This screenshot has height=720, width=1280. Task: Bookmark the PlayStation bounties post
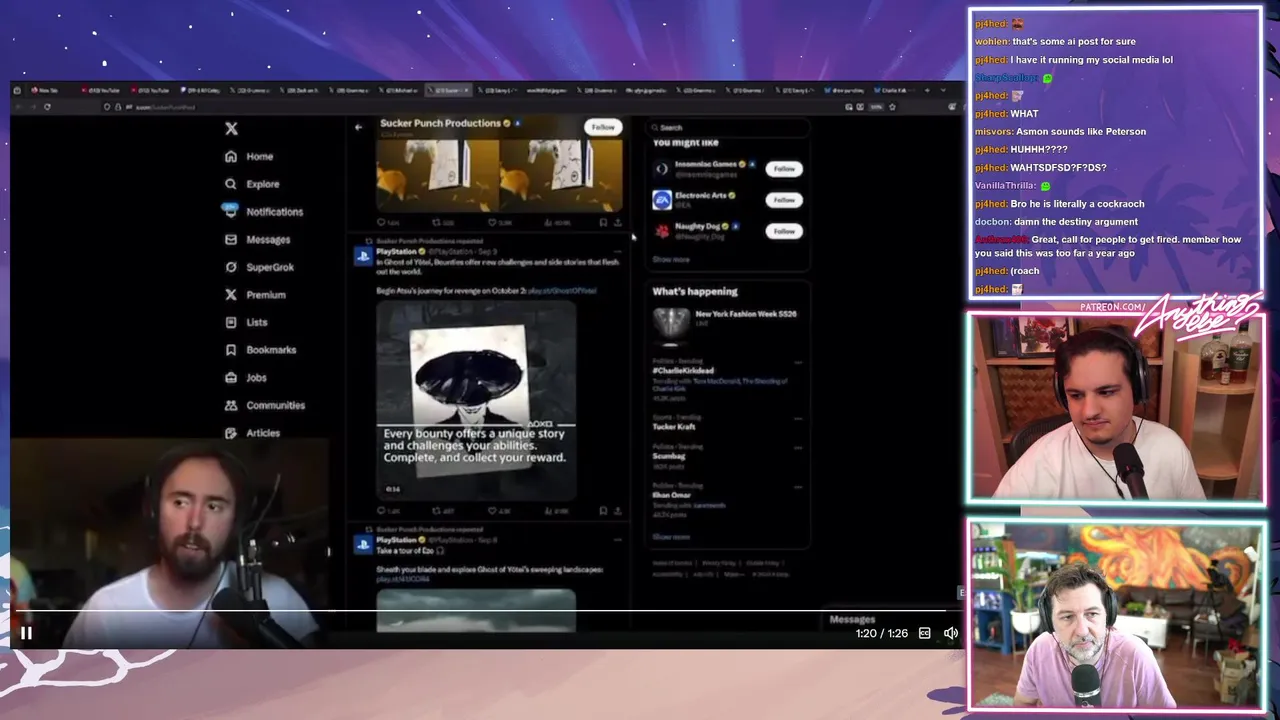[602, 510]
